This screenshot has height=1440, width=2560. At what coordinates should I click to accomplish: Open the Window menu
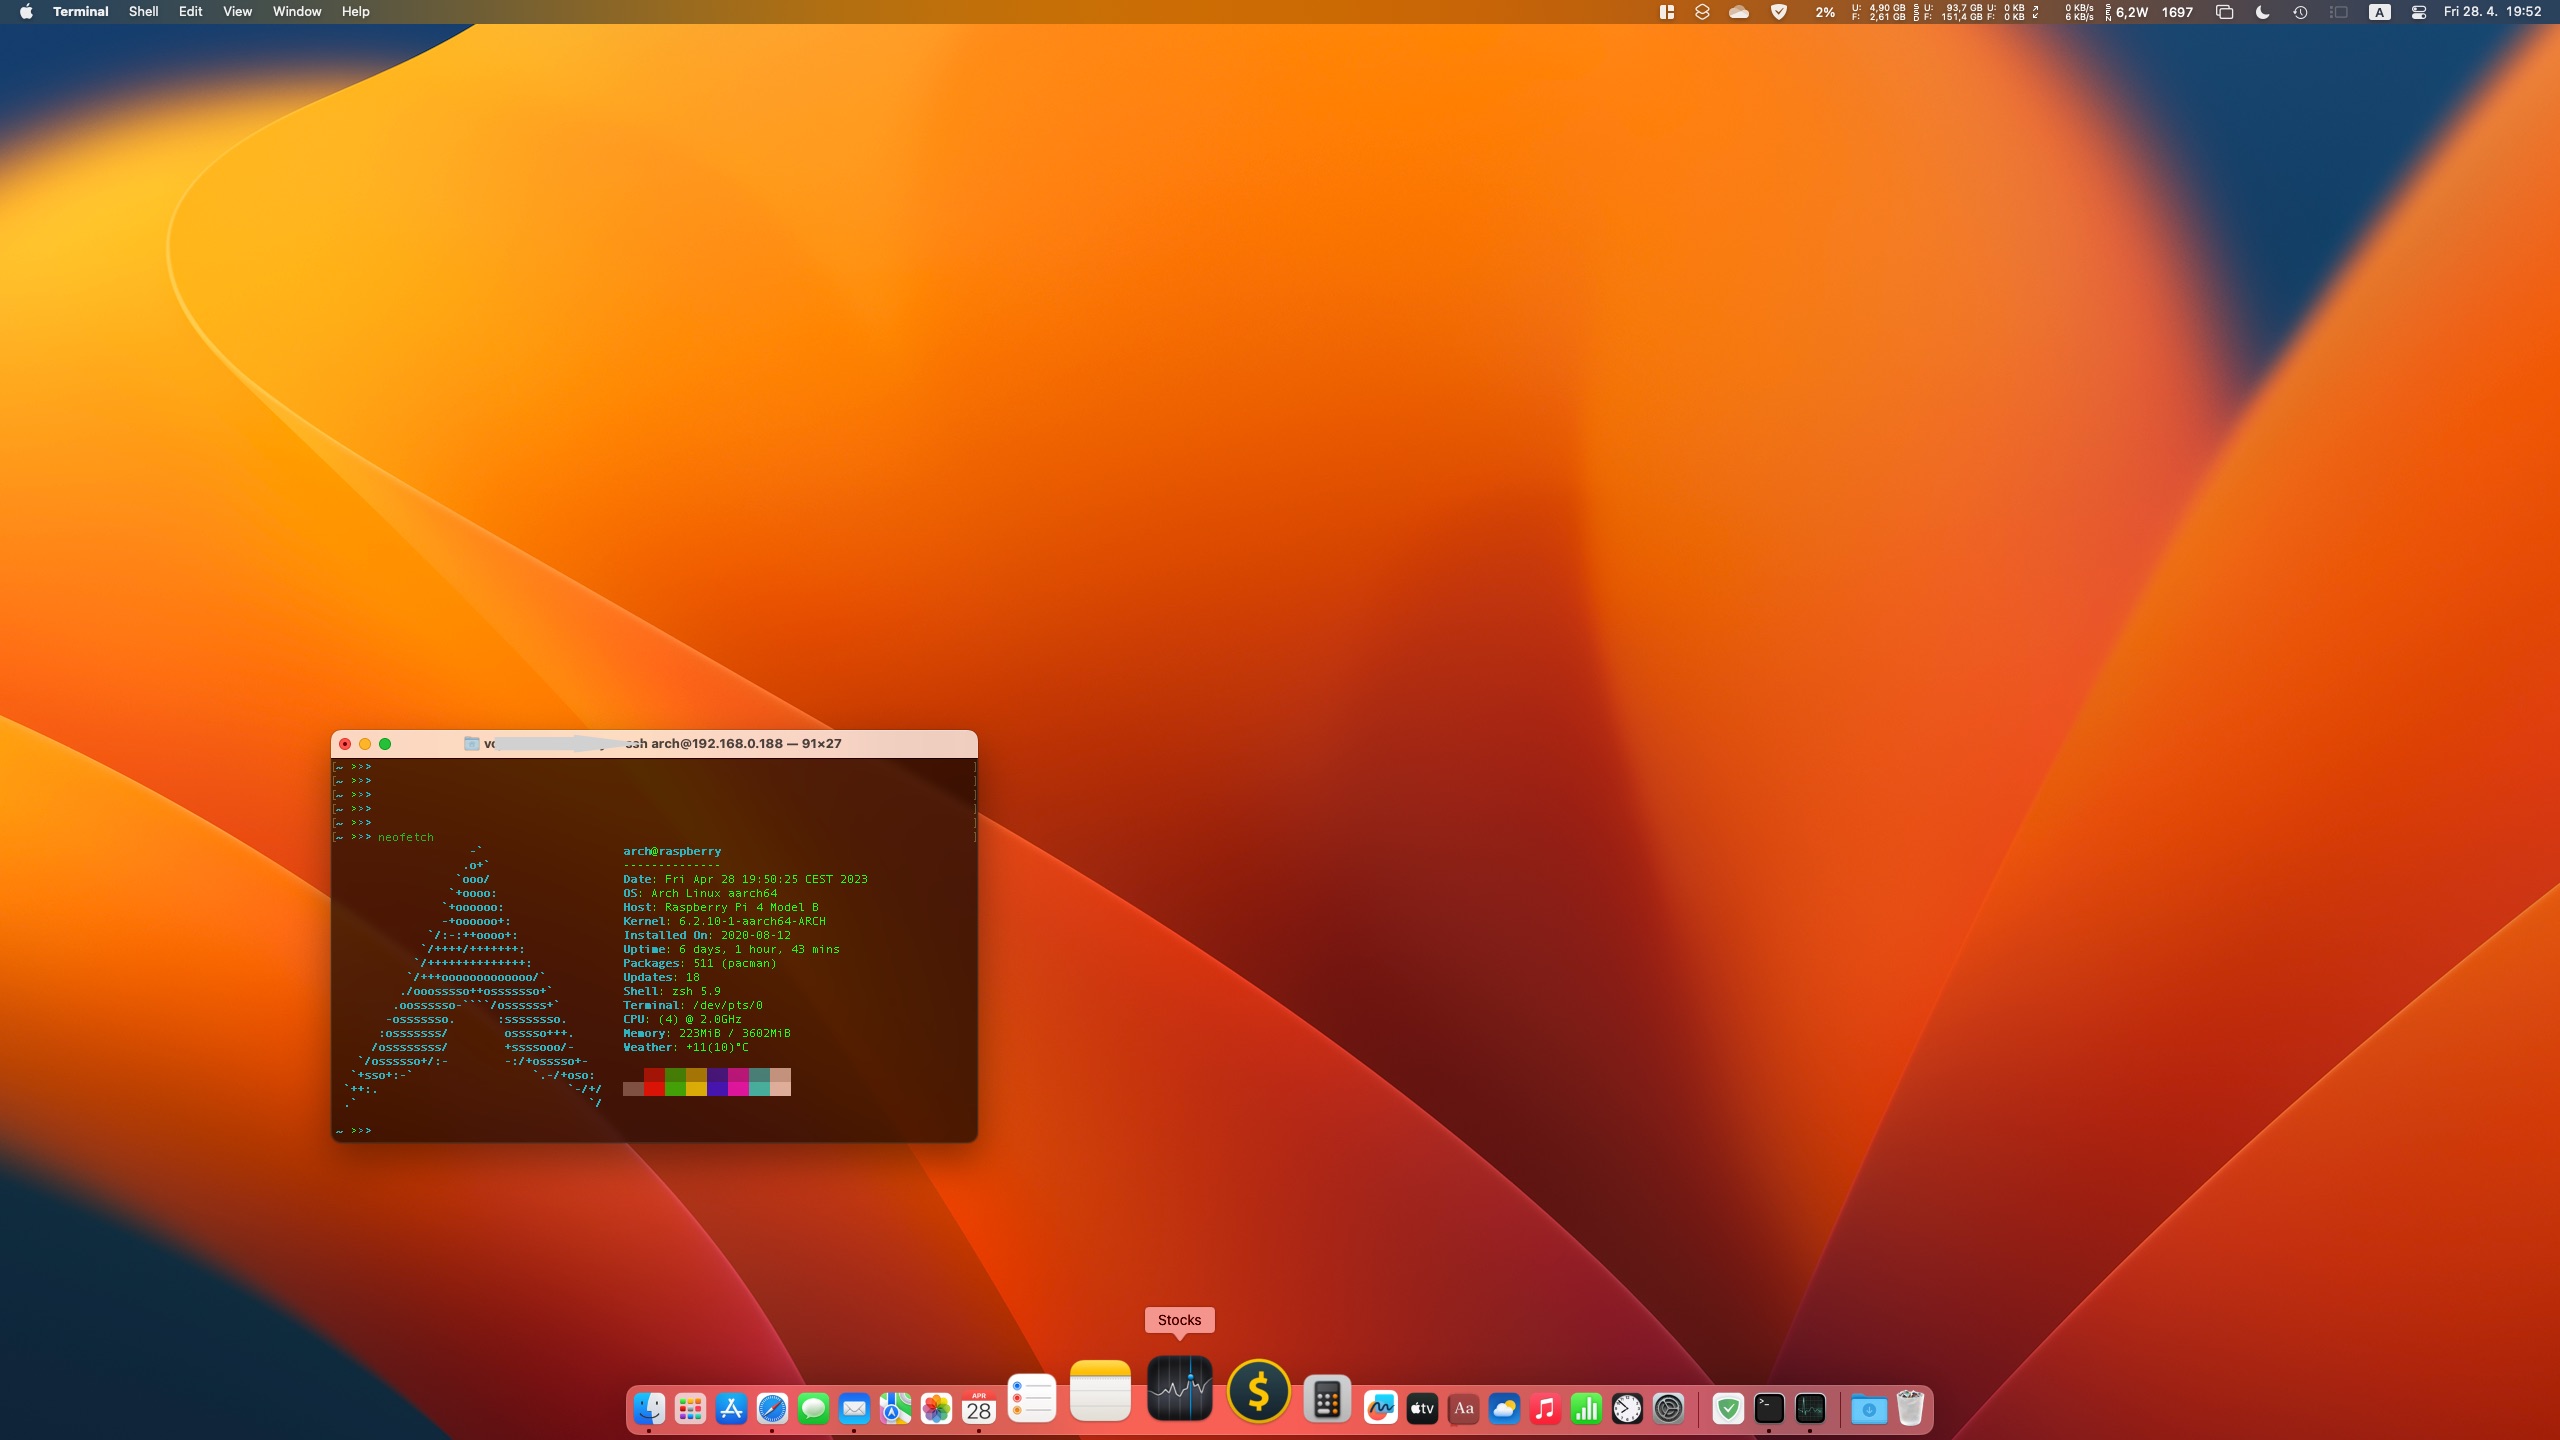tap(297, 12)
